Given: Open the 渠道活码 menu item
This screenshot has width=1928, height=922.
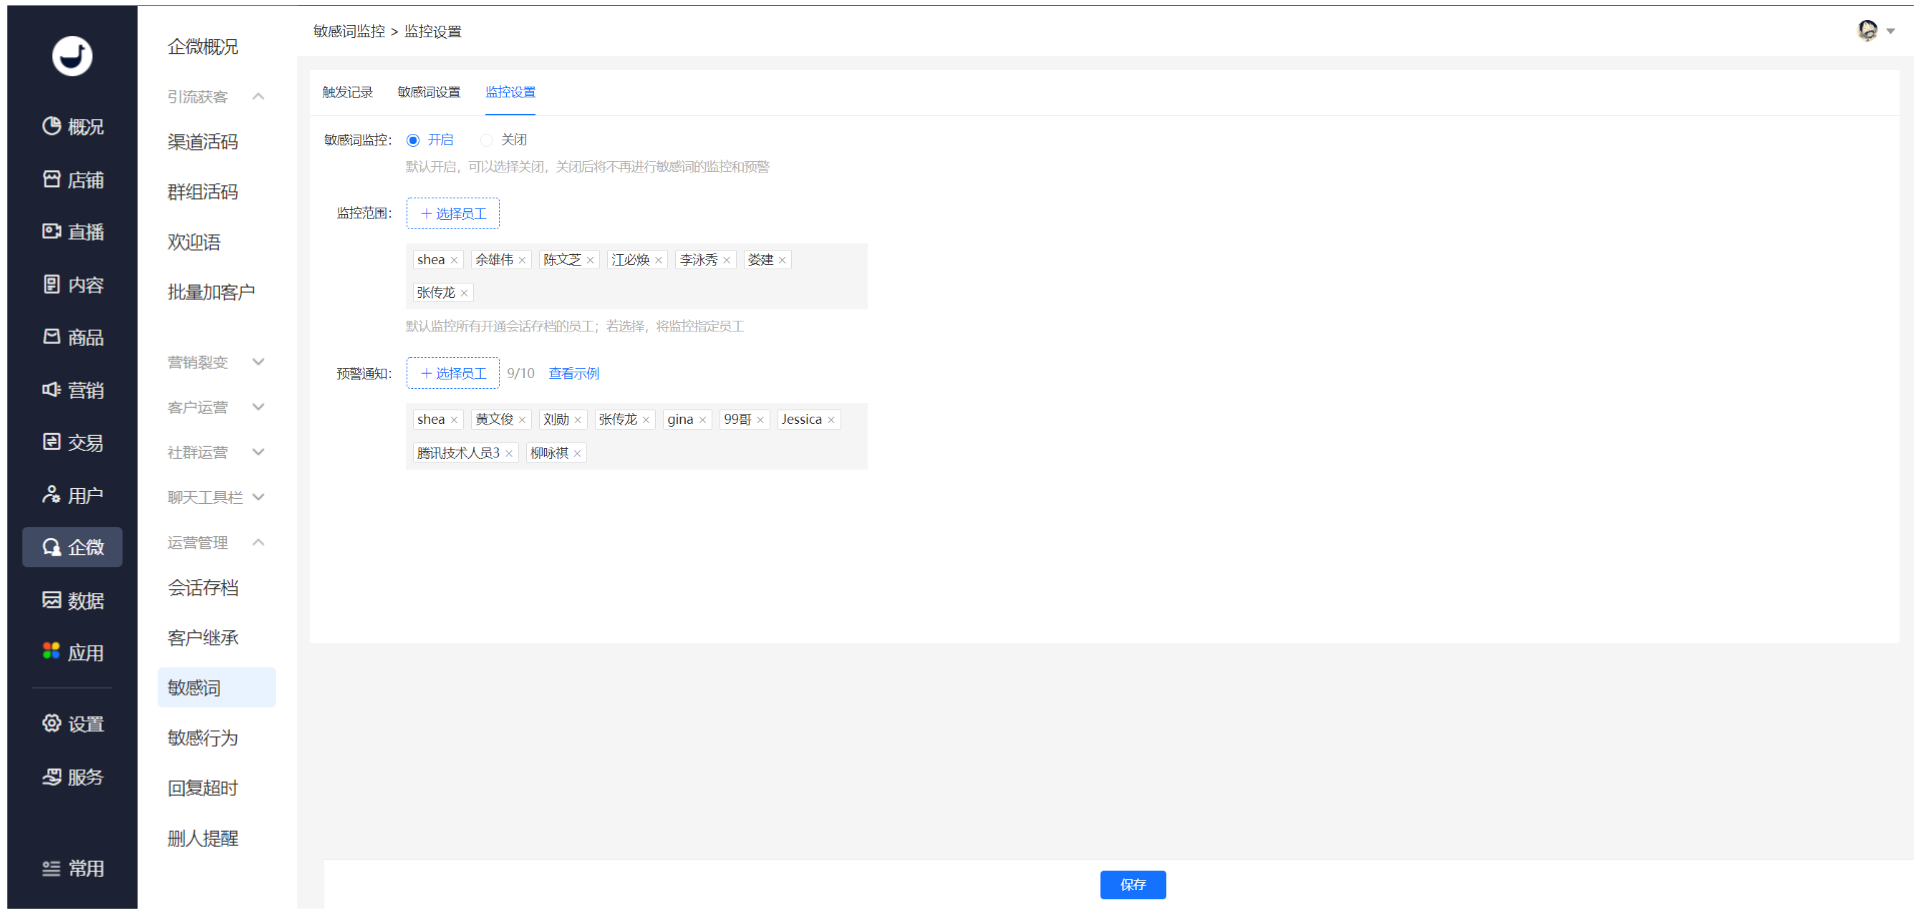Looking at the screenshot, I should (x=203, y=142).
